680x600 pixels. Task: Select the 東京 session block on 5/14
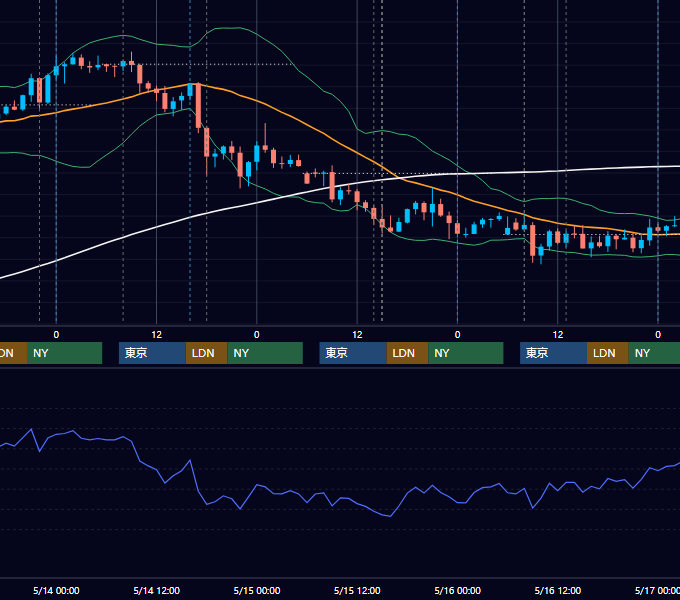153,353
